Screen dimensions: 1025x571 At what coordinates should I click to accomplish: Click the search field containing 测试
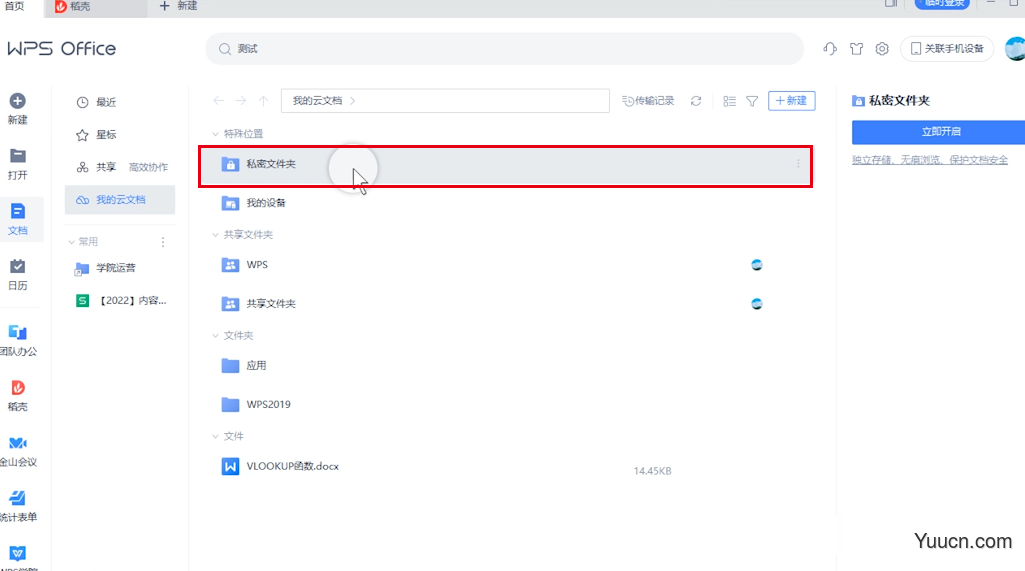tap(505, 49)
